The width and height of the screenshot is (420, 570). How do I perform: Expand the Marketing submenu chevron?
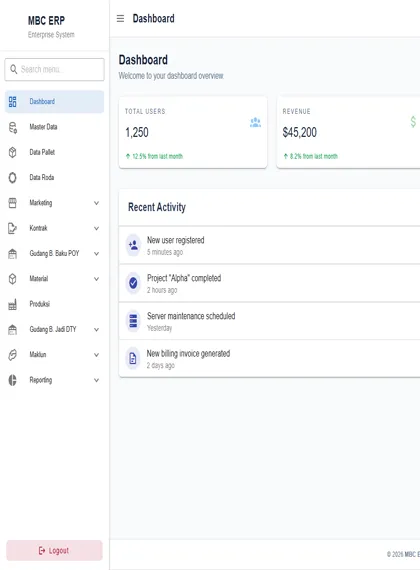click(96, 203)
